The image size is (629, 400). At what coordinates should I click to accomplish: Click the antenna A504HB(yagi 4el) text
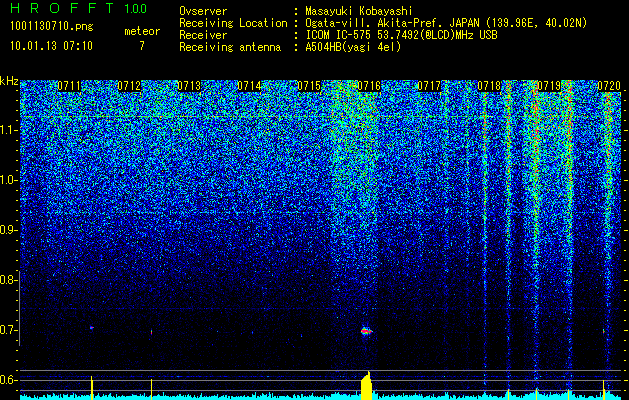353,47
